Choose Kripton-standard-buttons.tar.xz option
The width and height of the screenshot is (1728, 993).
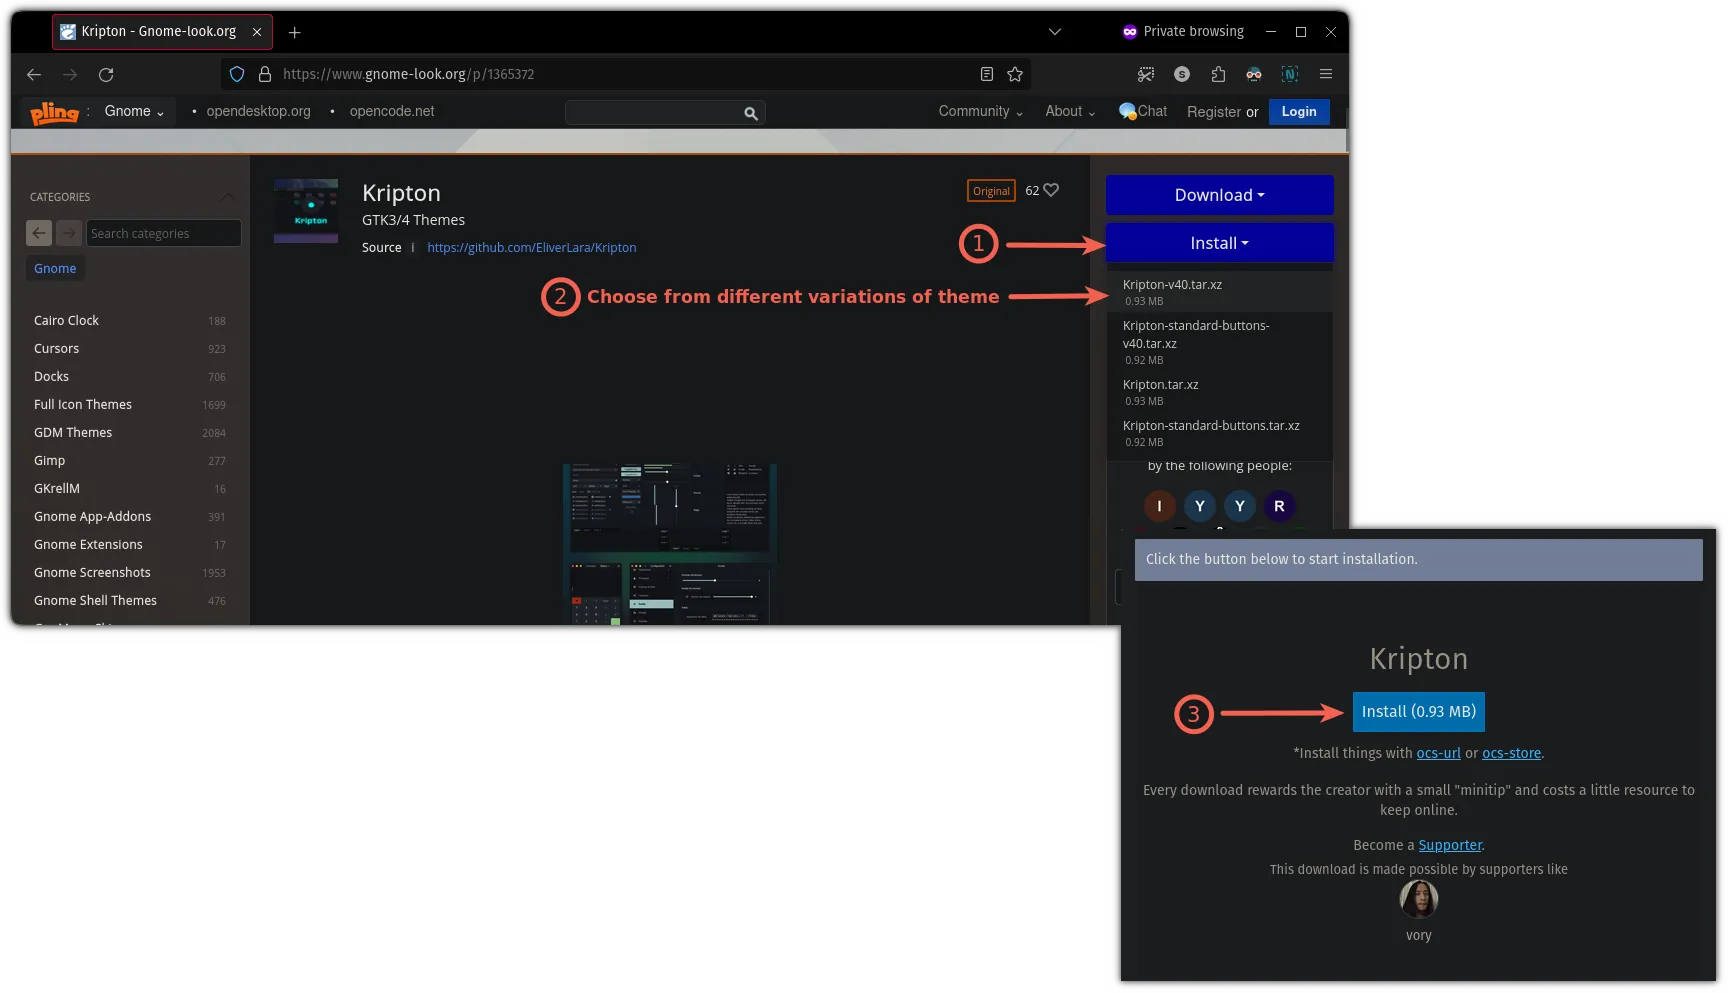click(x=1211, y=426)
